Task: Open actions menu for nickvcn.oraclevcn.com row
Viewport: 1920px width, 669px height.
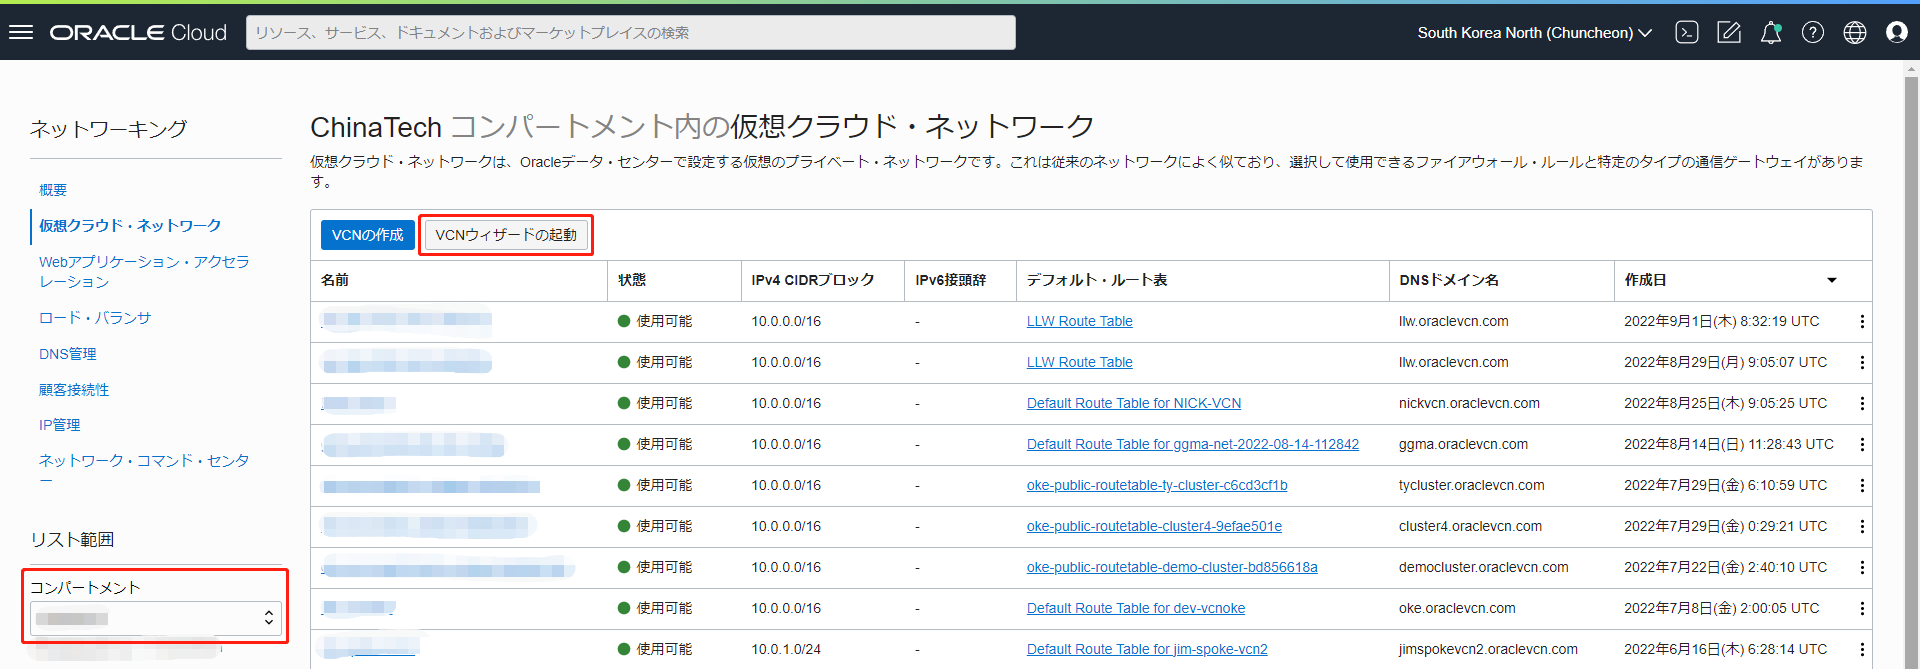Action: coord(1862,404)
